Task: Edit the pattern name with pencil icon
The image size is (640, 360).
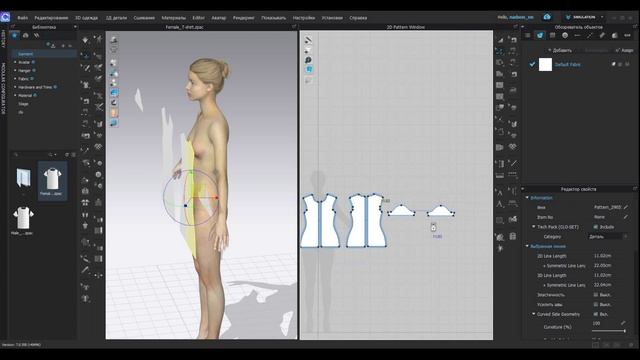Action: point(626,207)
